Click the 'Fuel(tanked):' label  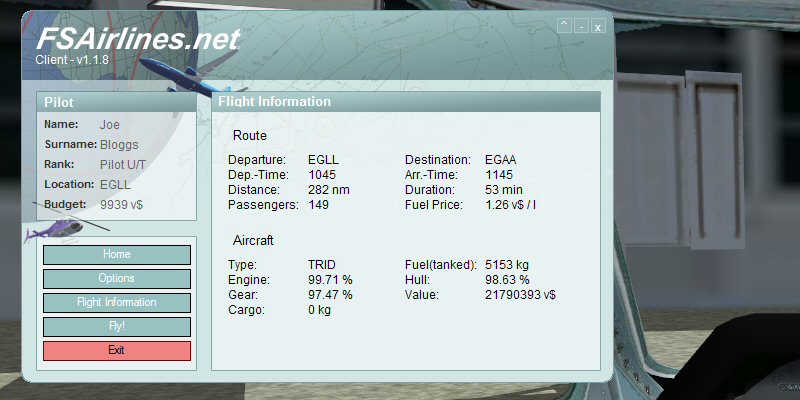(441, 265)
